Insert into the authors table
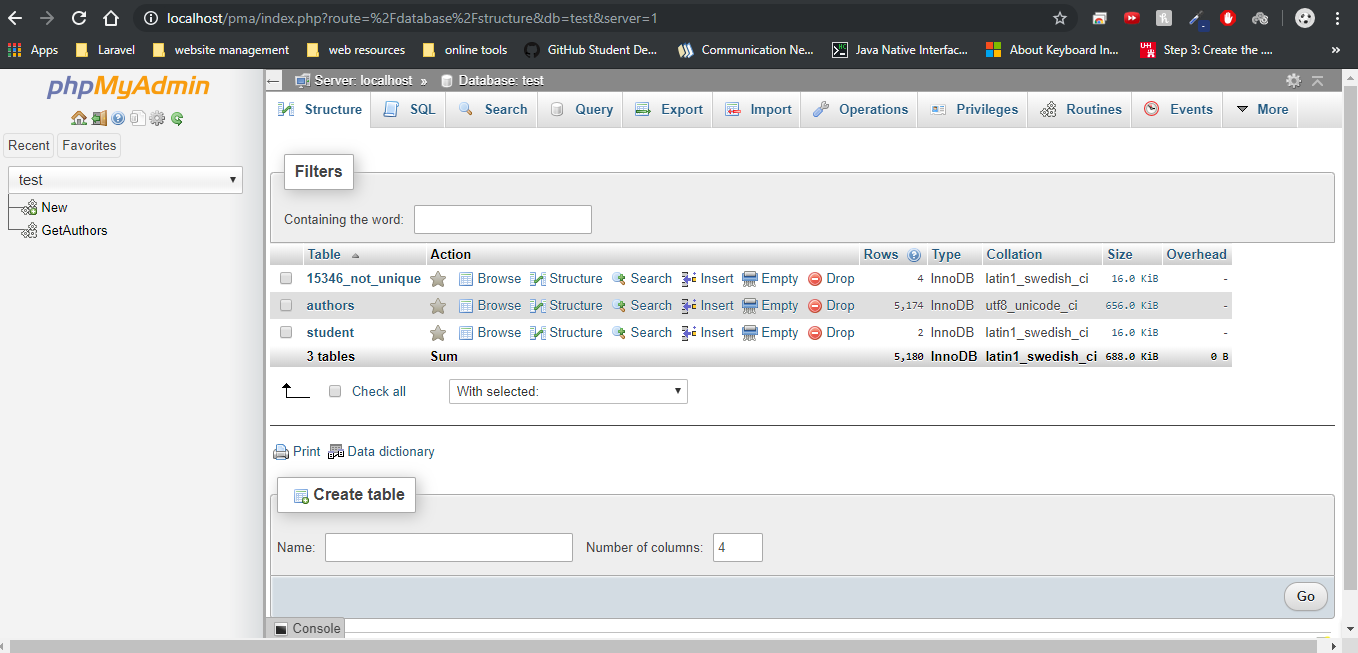This screenshot has height=653, width=1358. point(707,306)
